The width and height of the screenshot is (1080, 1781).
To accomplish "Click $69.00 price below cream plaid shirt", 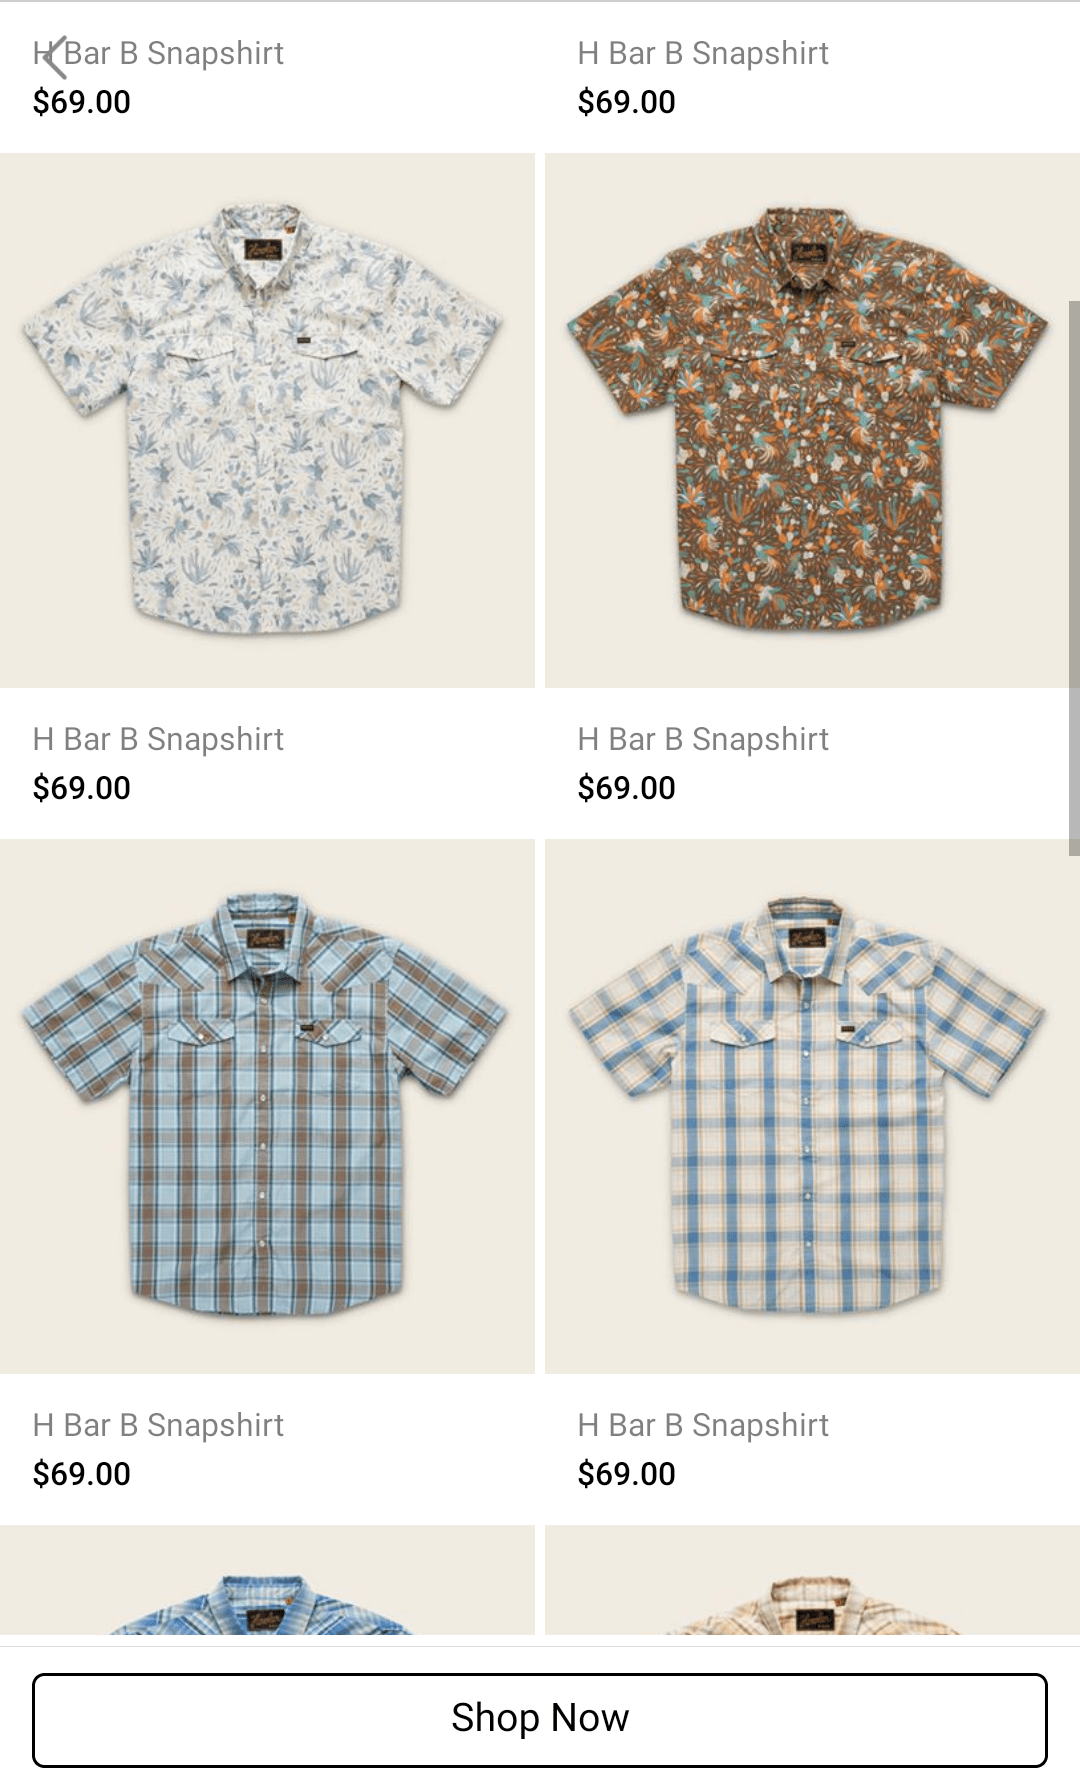I will (x=627, y=1474).
